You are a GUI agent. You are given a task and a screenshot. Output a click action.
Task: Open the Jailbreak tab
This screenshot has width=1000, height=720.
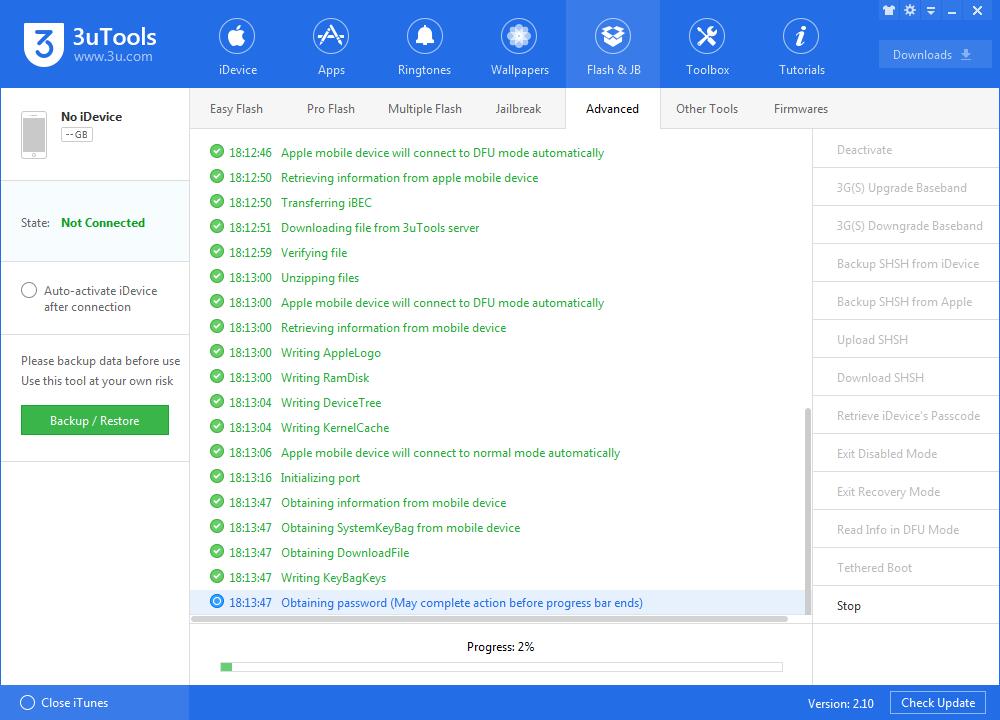[x=518, y=109]
